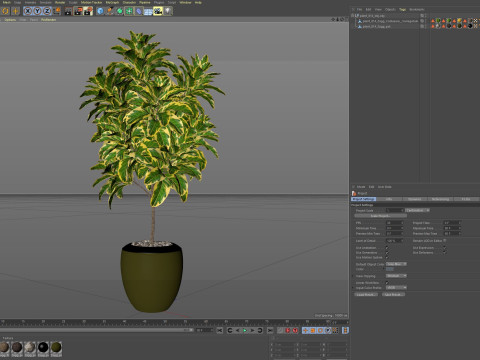Add a cube primitive object icon
Image resolution: width=480 pixels, height=360 pixels.
[100, 11]
